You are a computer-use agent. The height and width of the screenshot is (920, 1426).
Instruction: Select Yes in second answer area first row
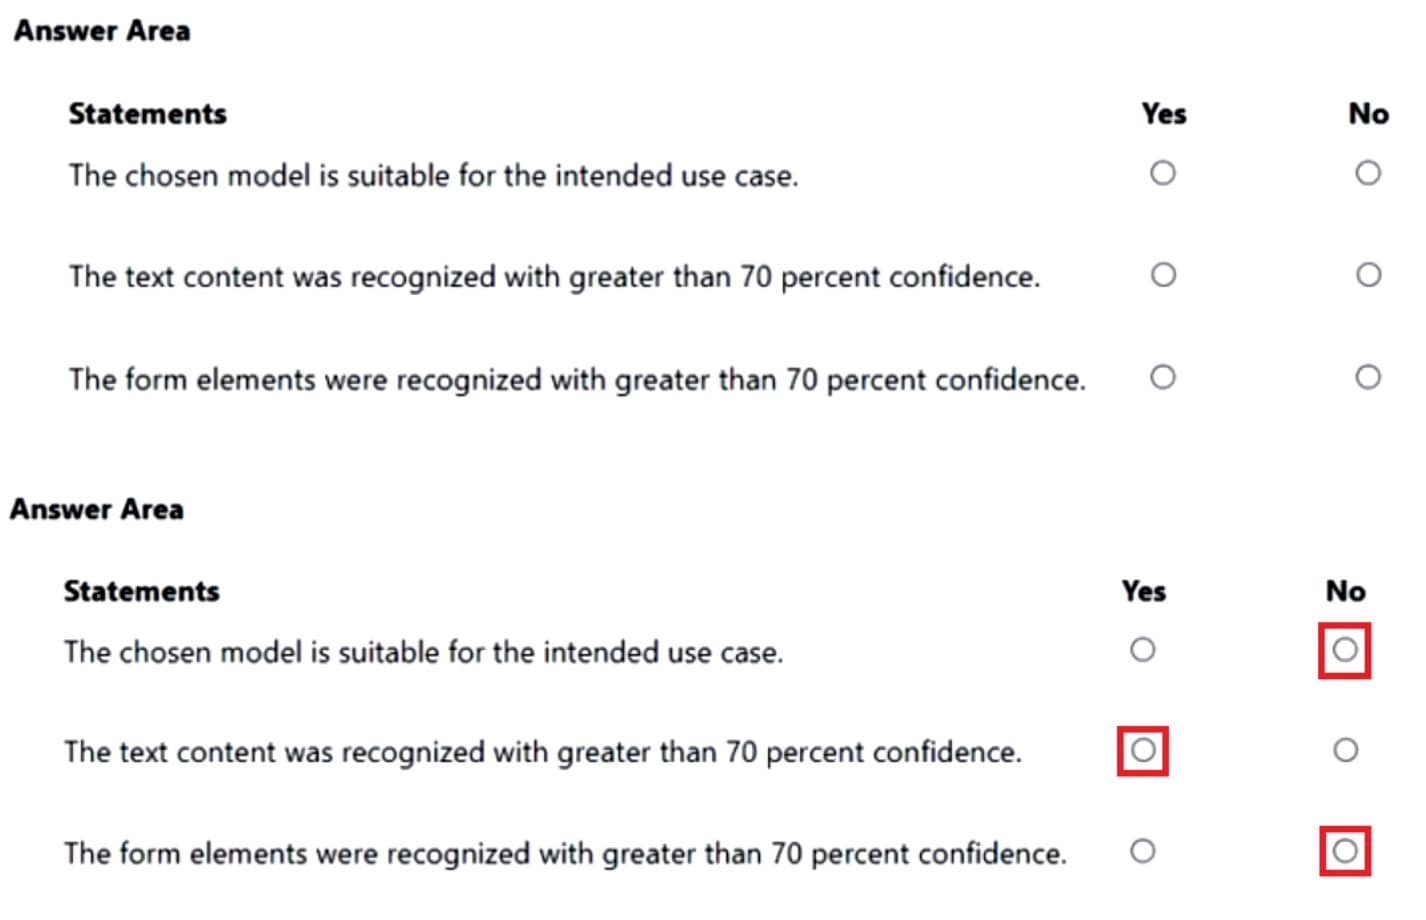[x=1141, y=650]
